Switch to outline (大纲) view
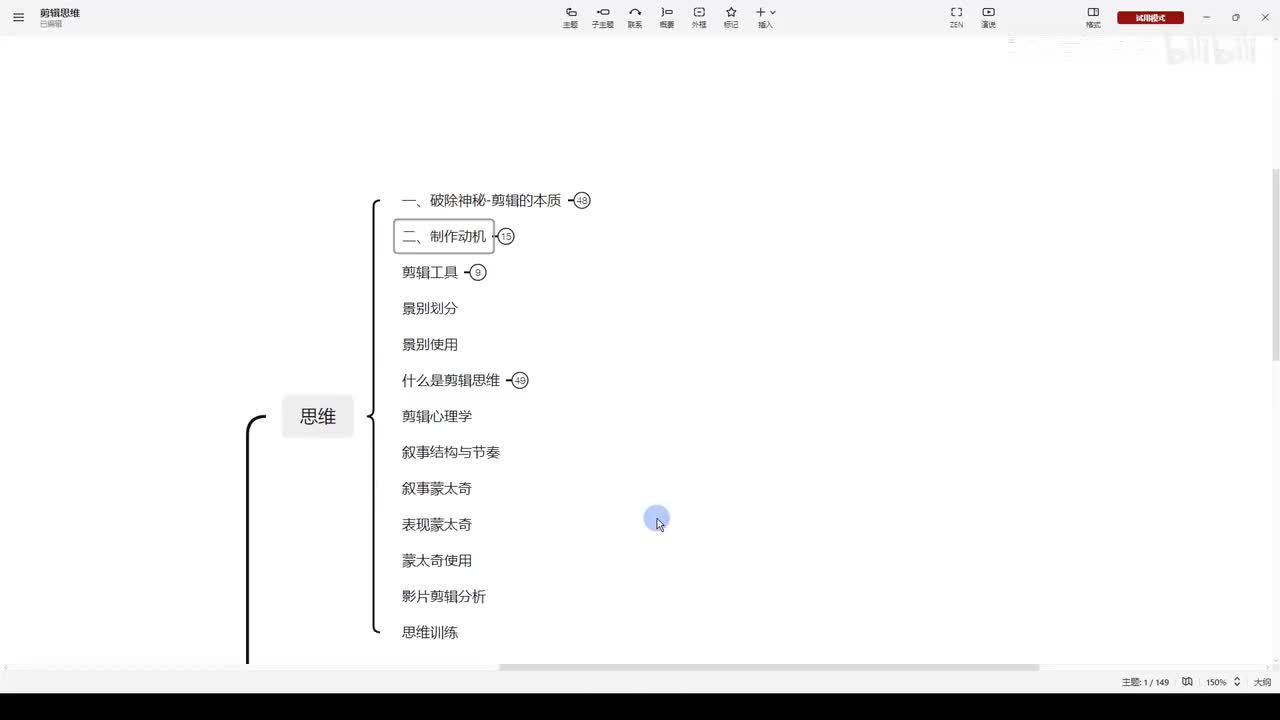This screenshot has width=1280, height=720. pos(1263,682)
